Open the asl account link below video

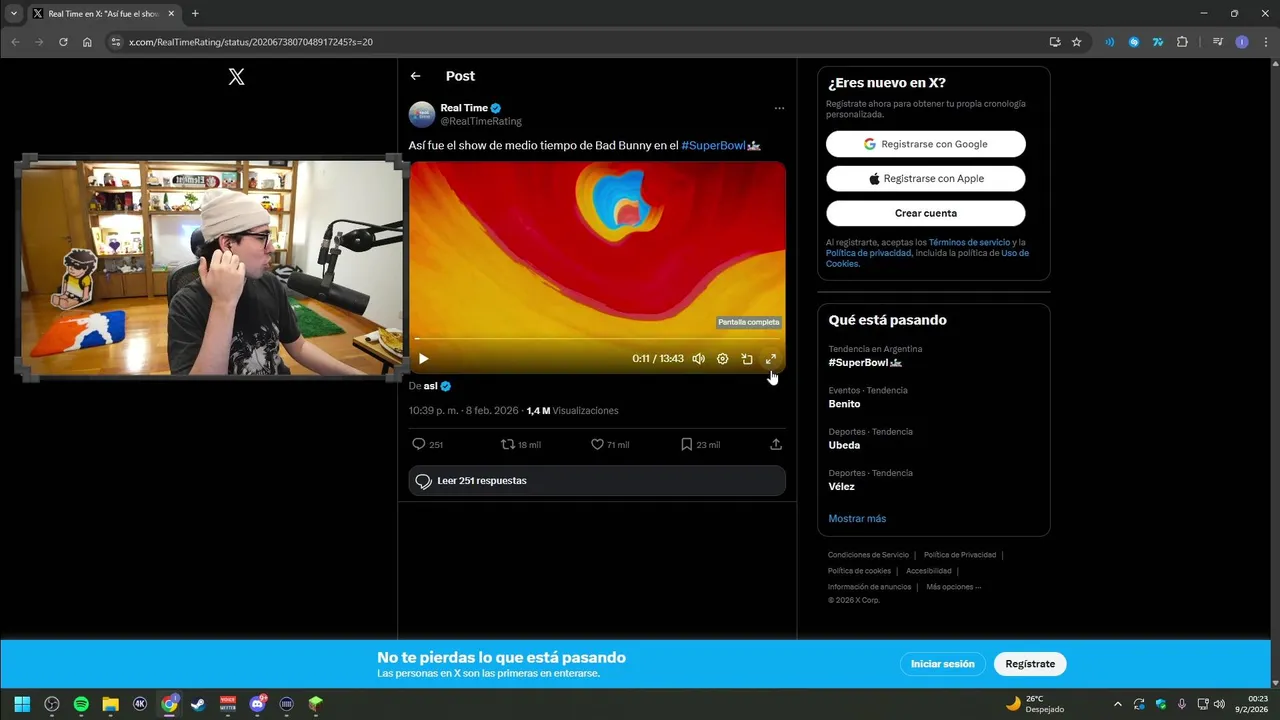(x=430, y=386)
